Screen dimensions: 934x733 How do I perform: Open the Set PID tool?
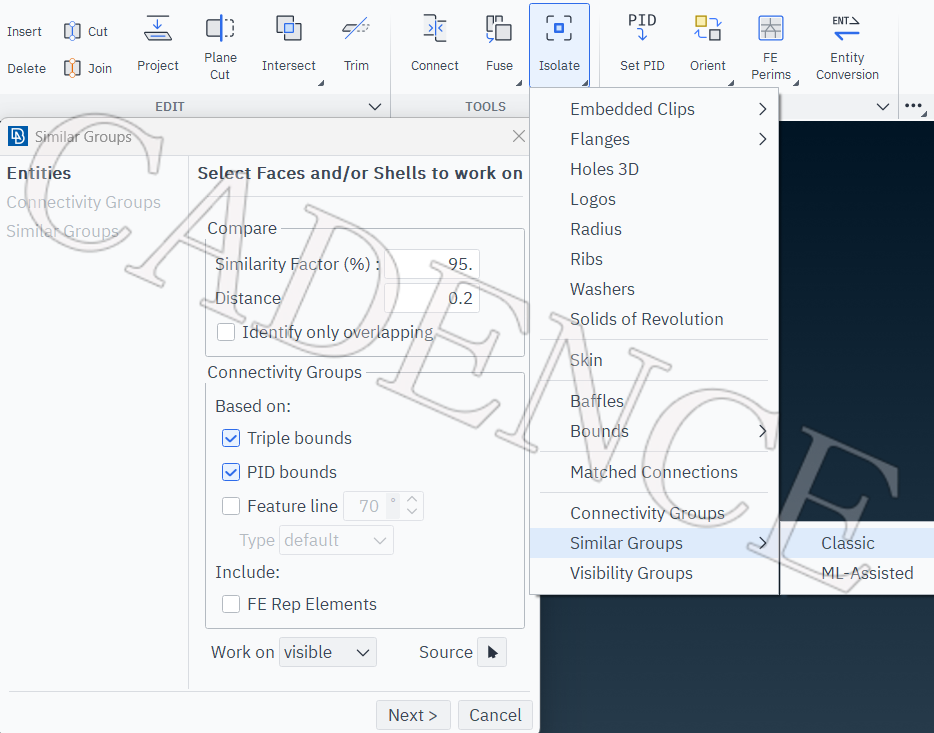[642, 43]
